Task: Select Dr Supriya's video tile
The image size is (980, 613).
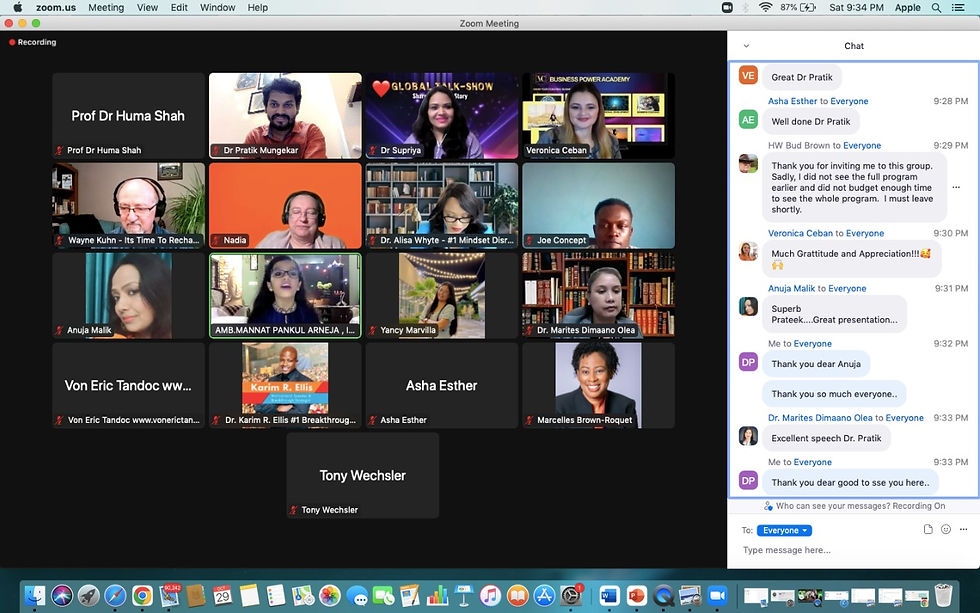Action: click(442, 116)
